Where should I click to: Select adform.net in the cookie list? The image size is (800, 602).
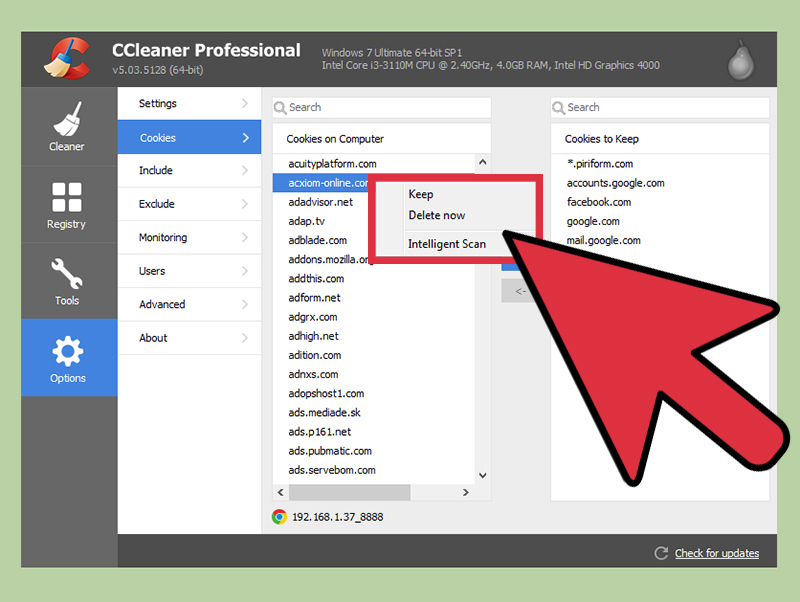(314, 297)
